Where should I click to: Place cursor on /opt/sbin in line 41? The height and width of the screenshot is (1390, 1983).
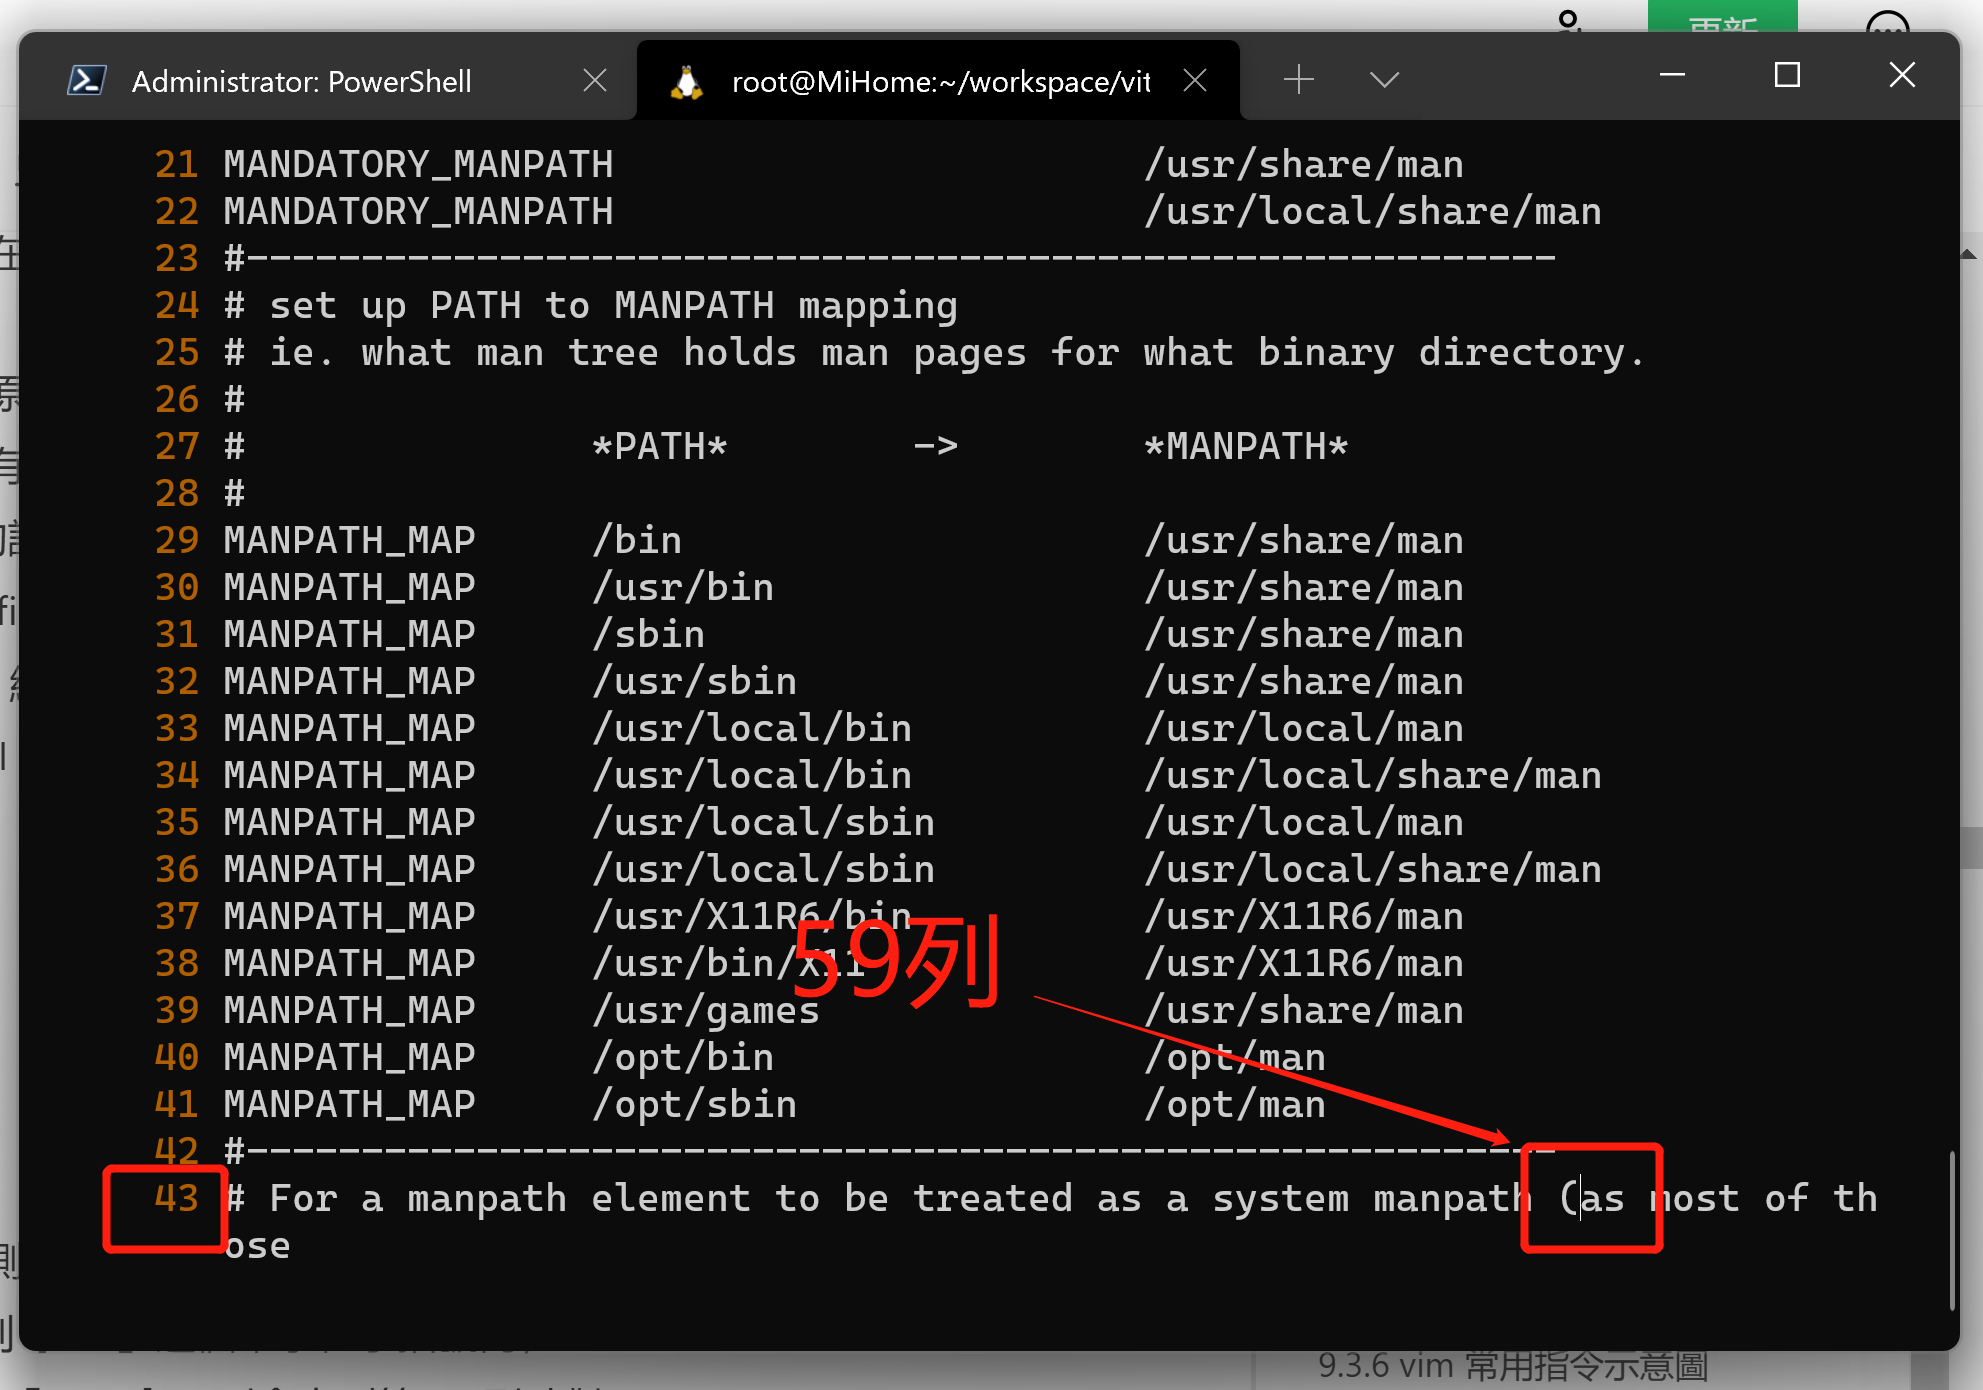pos(695,1104)
